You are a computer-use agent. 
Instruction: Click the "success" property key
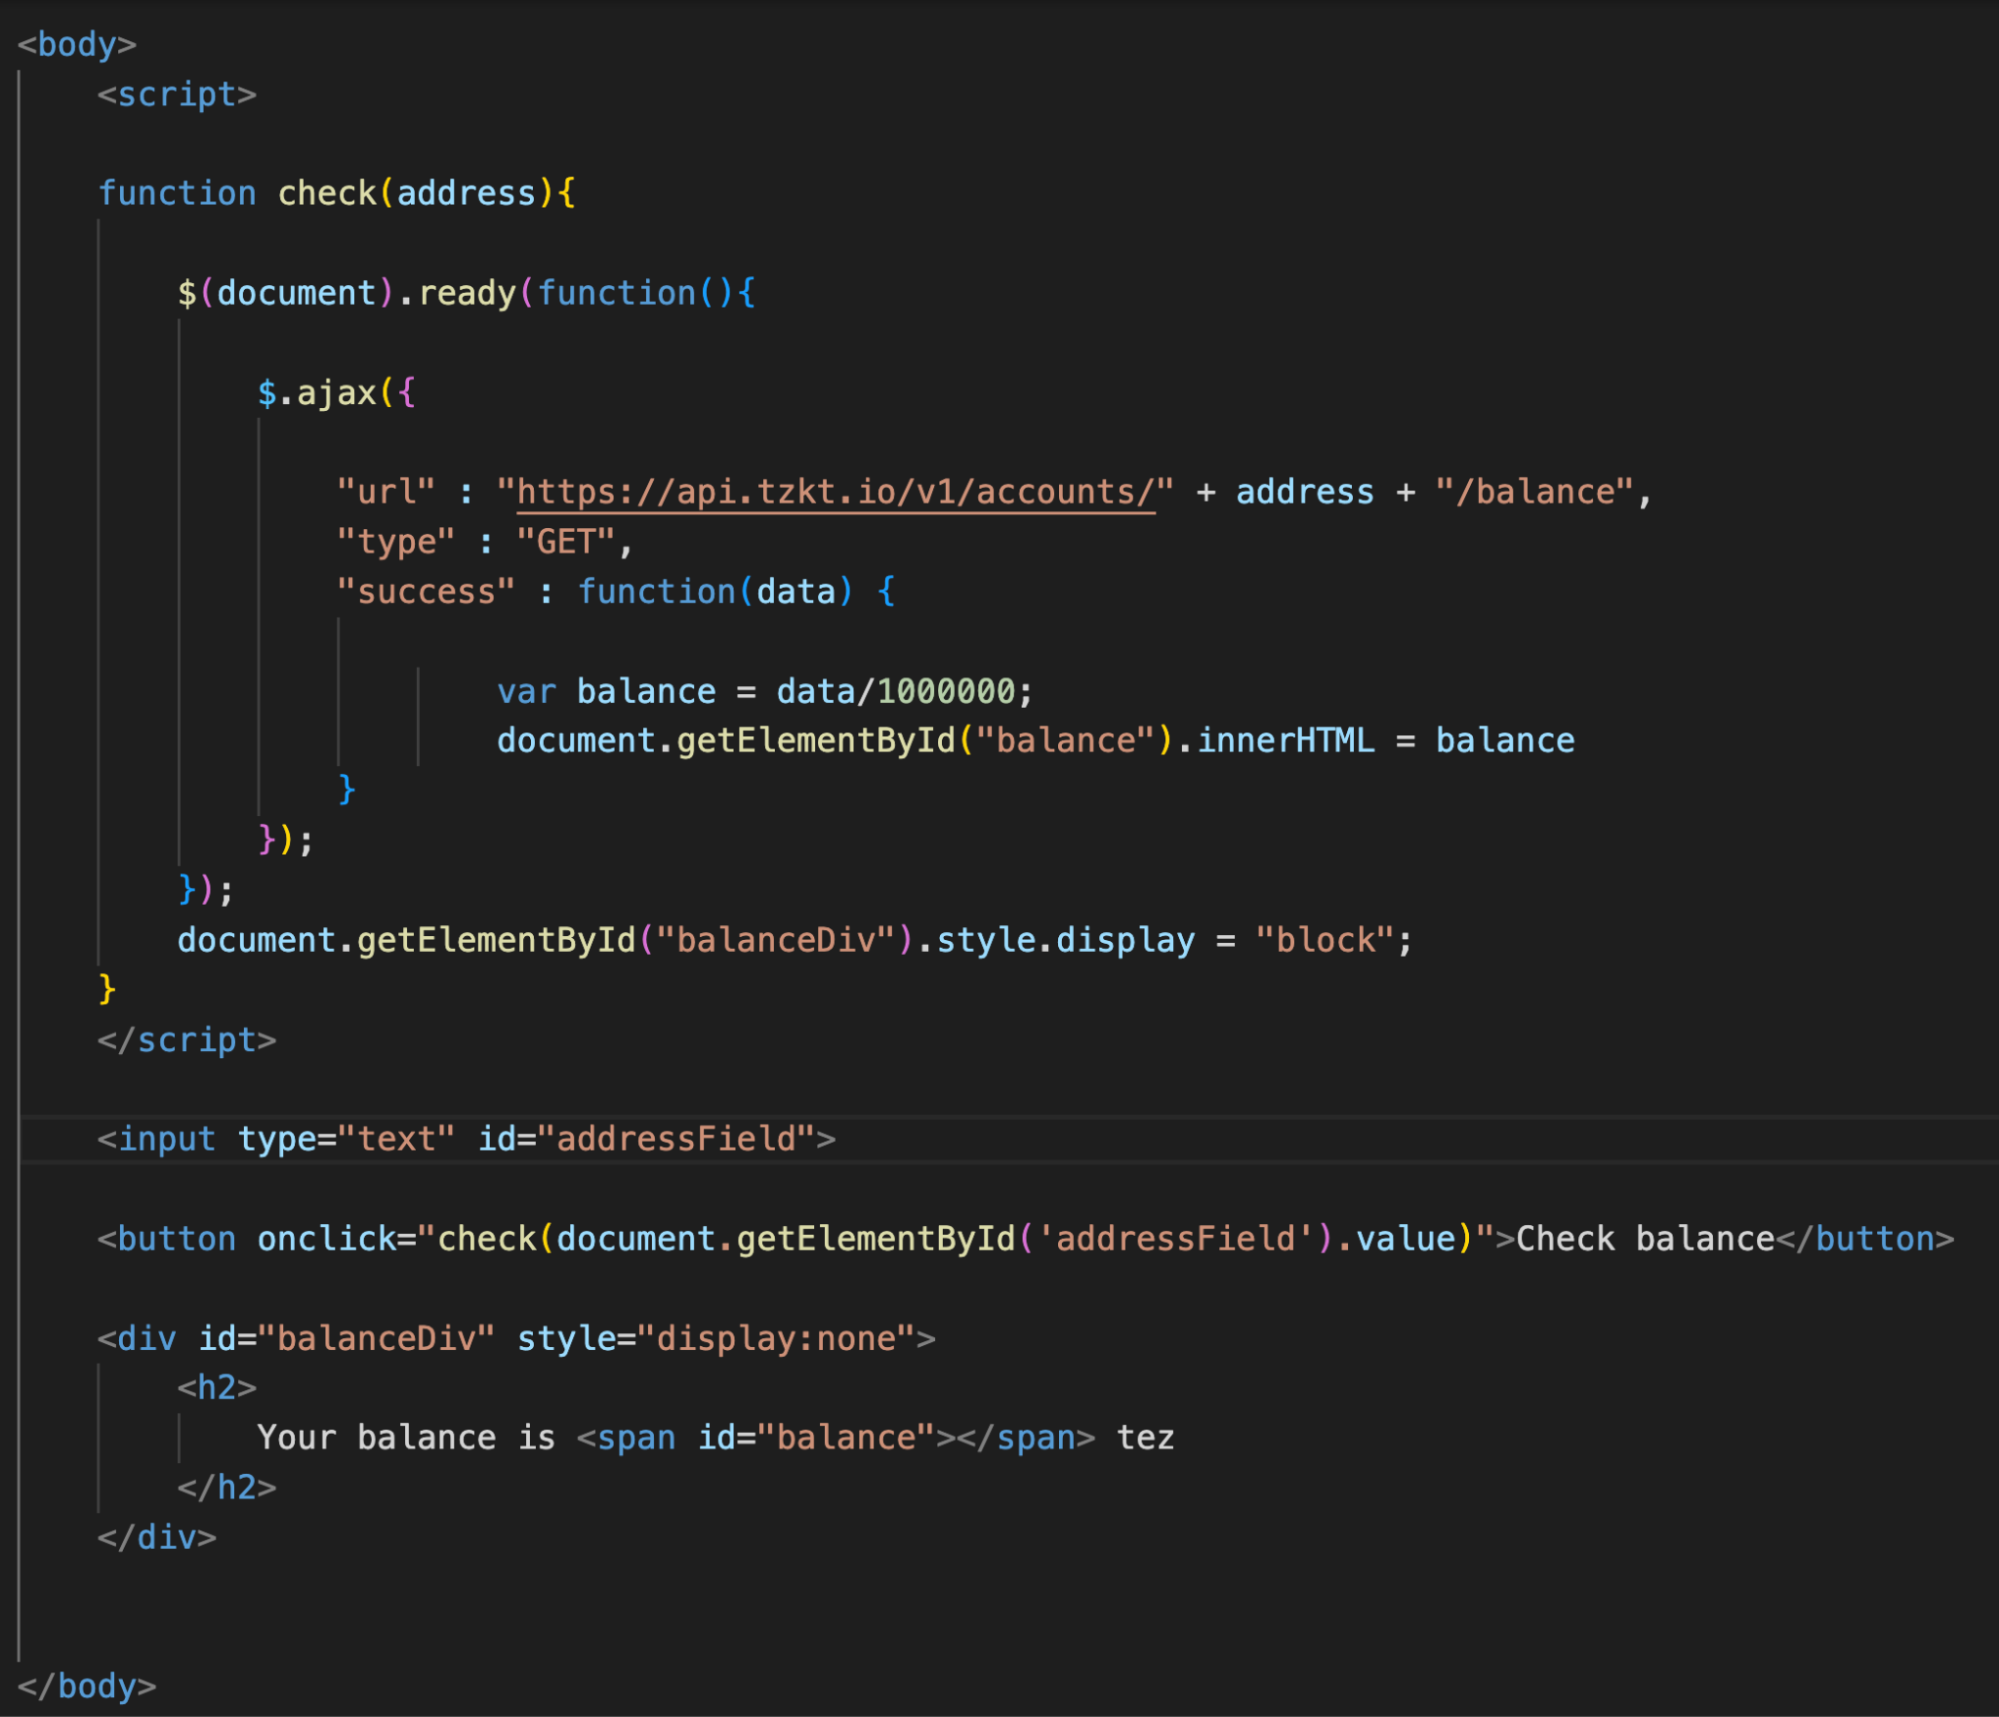(x=425, y=592)
